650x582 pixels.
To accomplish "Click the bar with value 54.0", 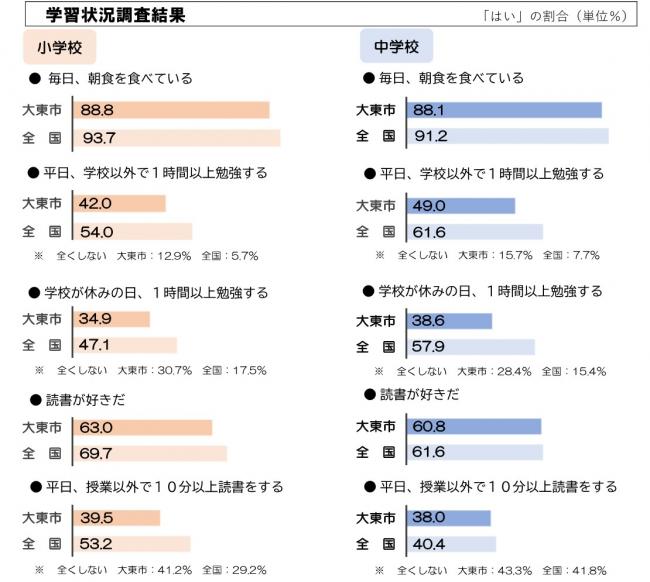I will 132,232.
